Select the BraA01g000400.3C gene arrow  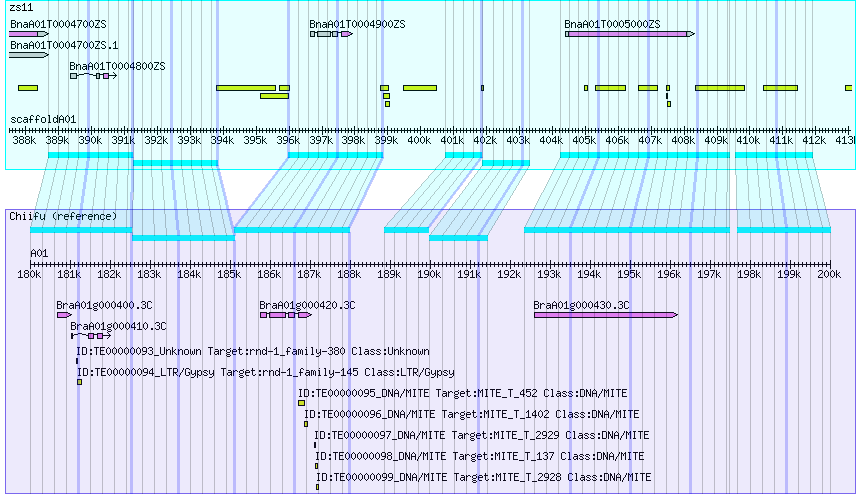click(x=64, y=315)
